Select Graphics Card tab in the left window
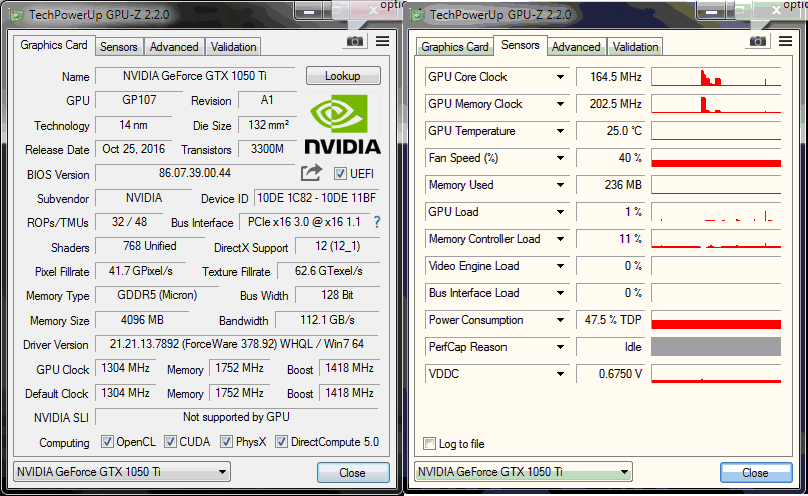This screenshot has height=496, width=808. pyautogui.click(x=54, y=45)
